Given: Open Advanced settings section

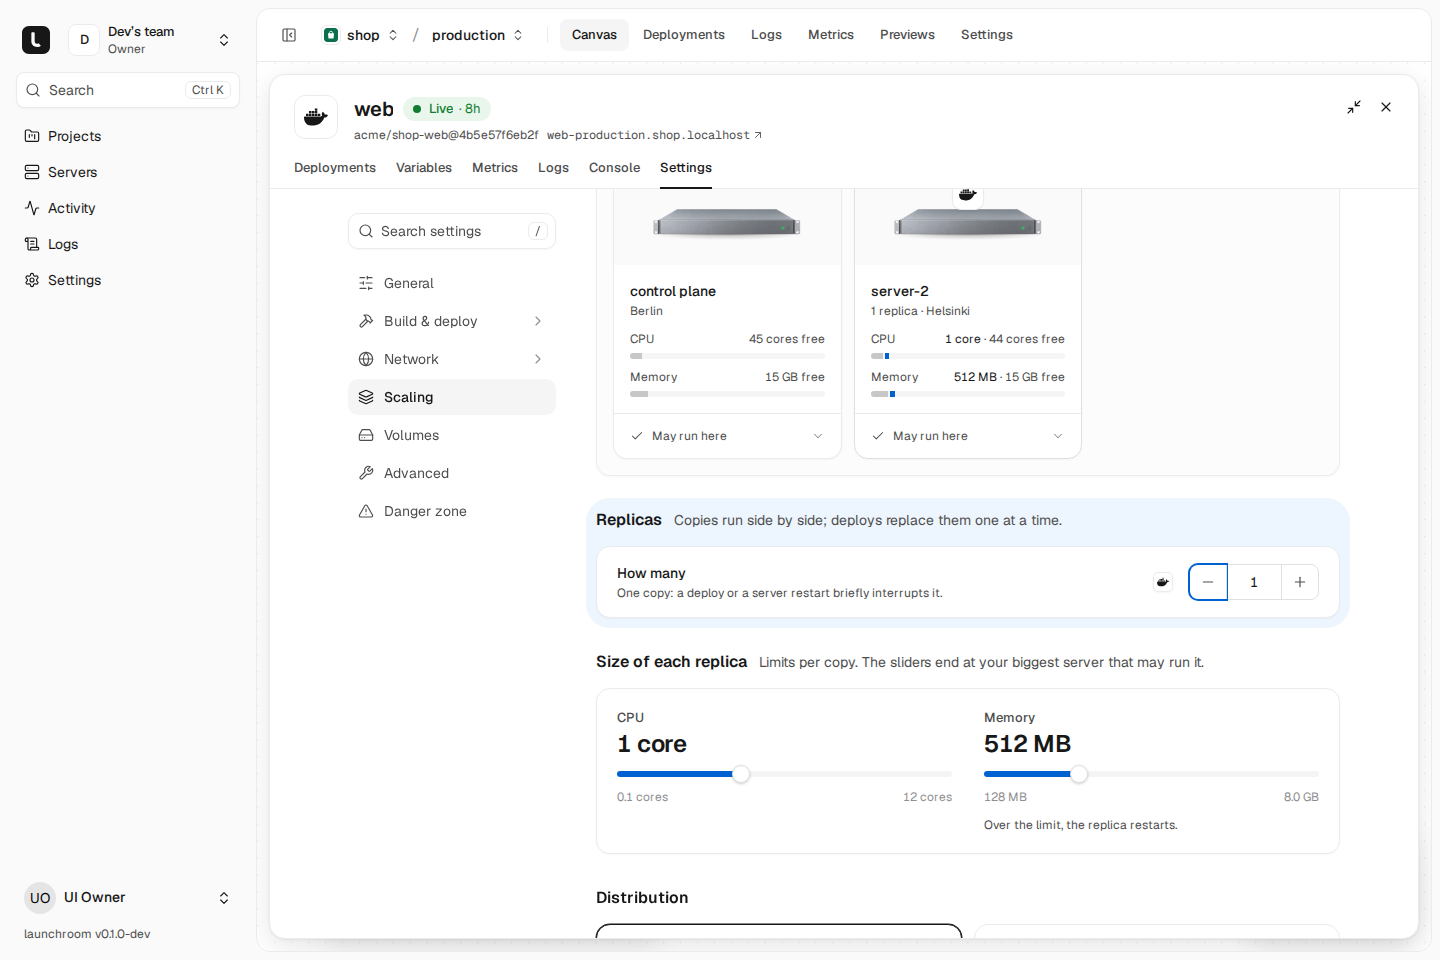Looking at the screenshot, I should pyautogui.click(x=452, y=473).
